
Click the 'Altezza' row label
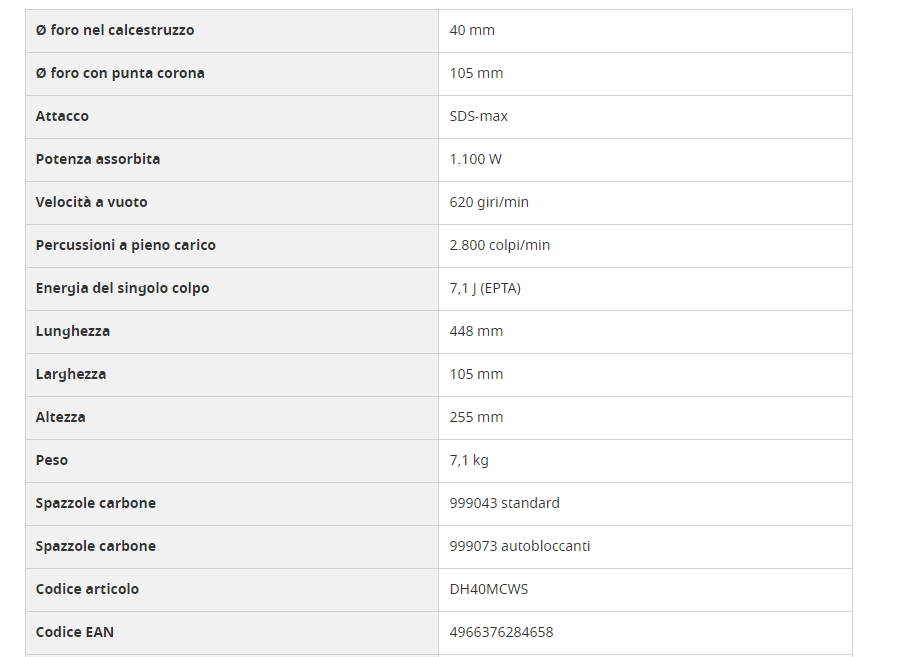[61, 417]
